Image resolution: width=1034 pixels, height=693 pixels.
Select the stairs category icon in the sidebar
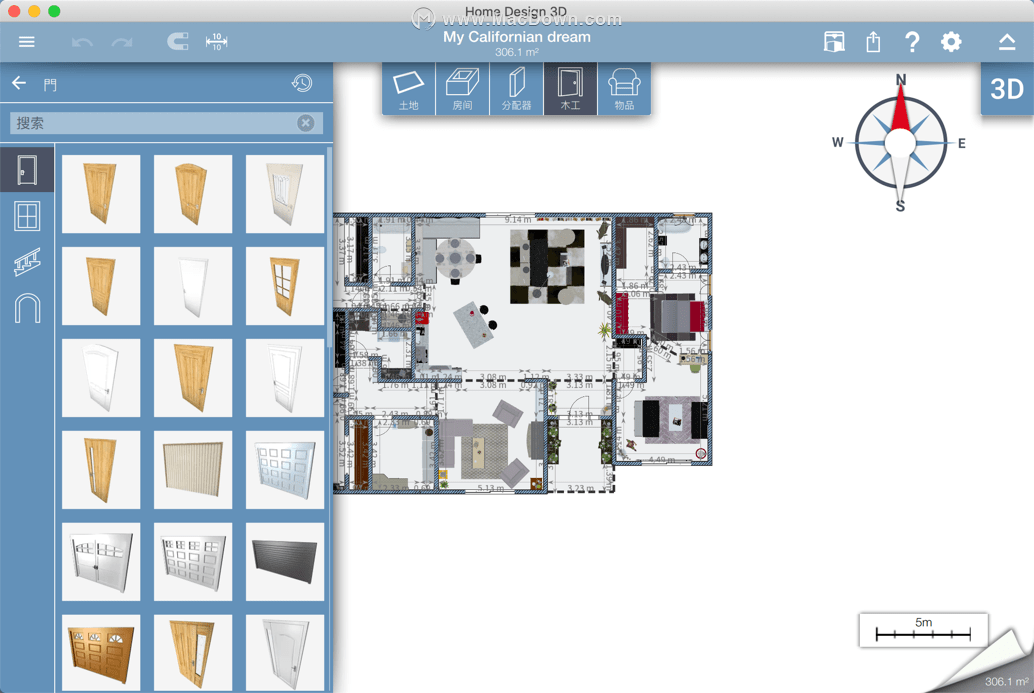point(27,262)
